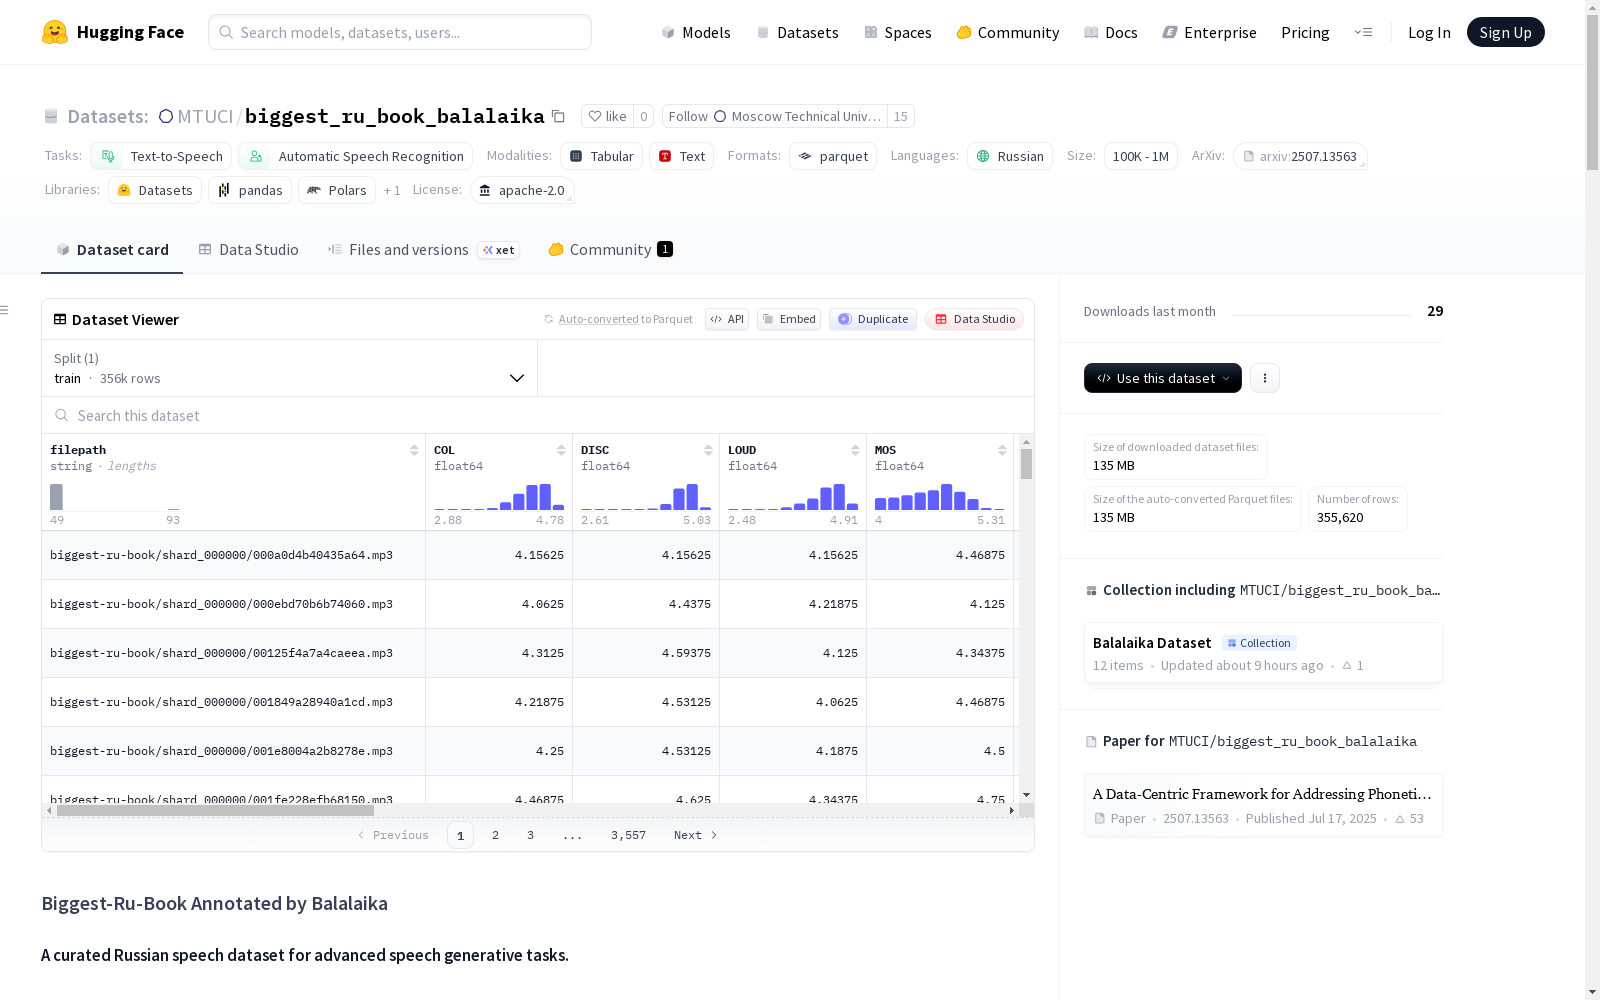
Task: Open API for the dataset viewer
Action: pyautogui.click(x=727, y=319)
